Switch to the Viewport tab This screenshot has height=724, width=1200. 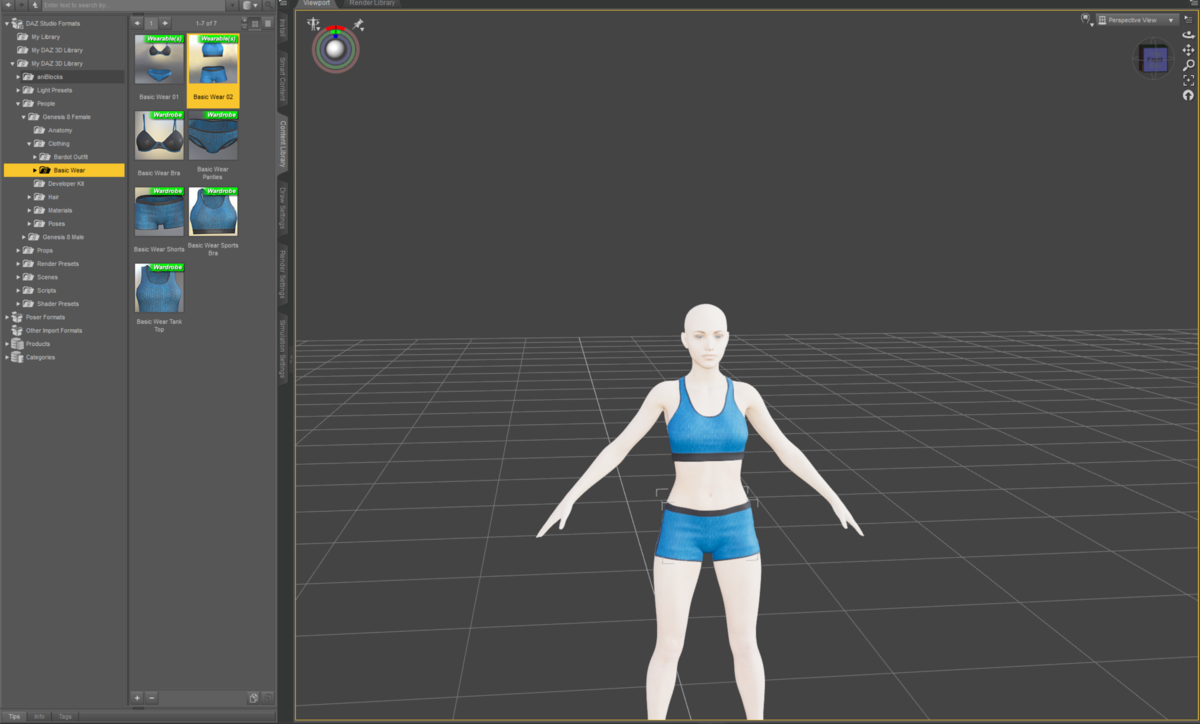click(x=316, y=3)
